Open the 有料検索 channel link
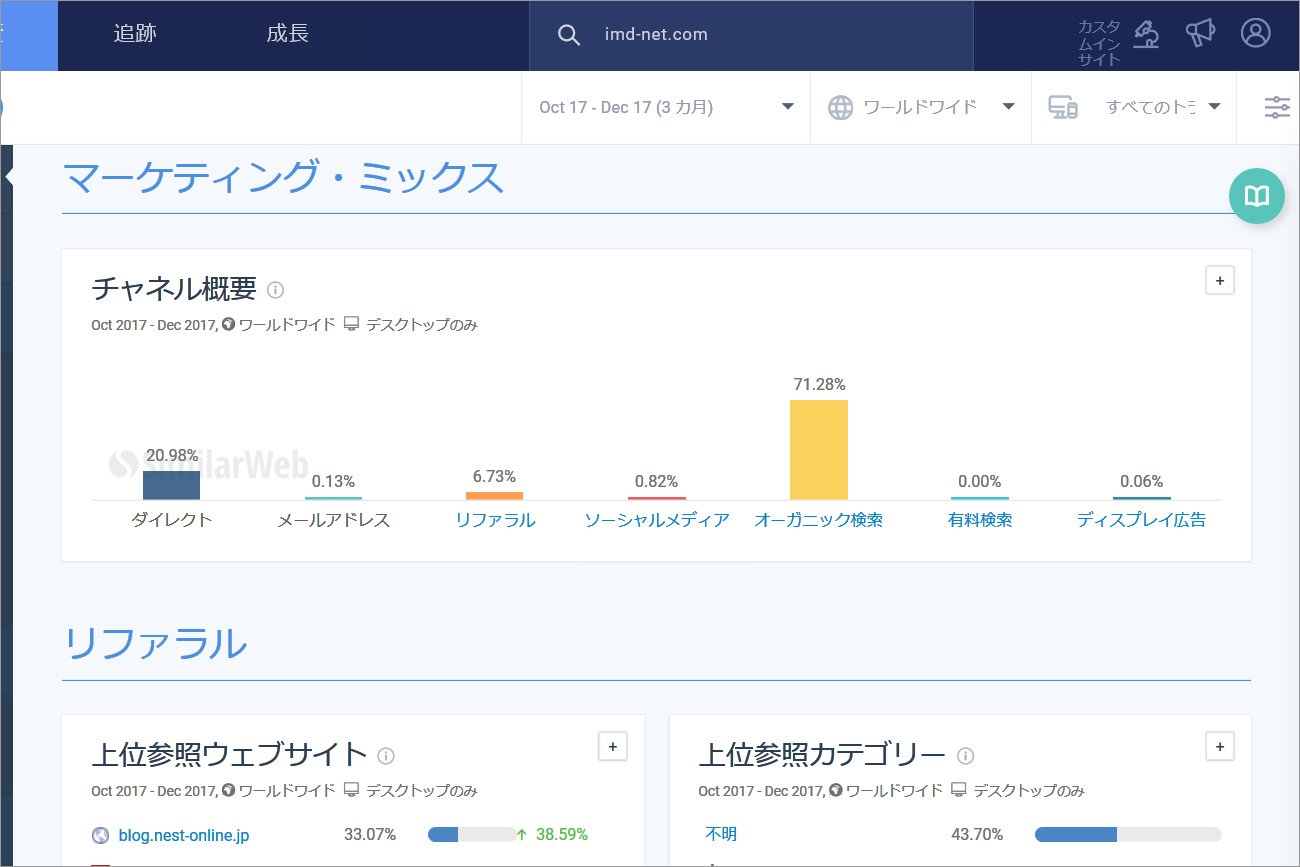Screen dimensions: 1300x867 click(980, 520)
